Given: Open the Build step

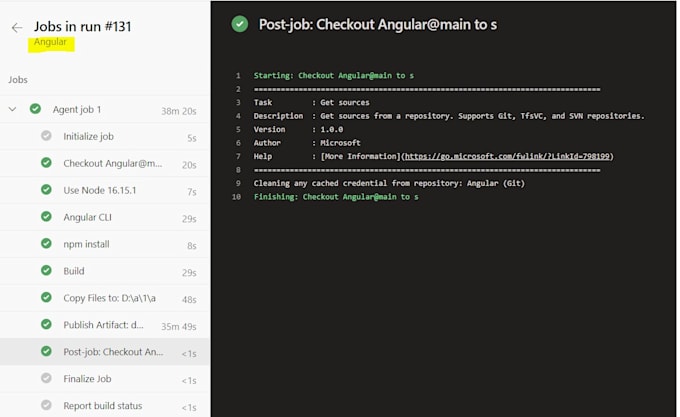Looking at the screenshot, I should (x=105, y=271).
